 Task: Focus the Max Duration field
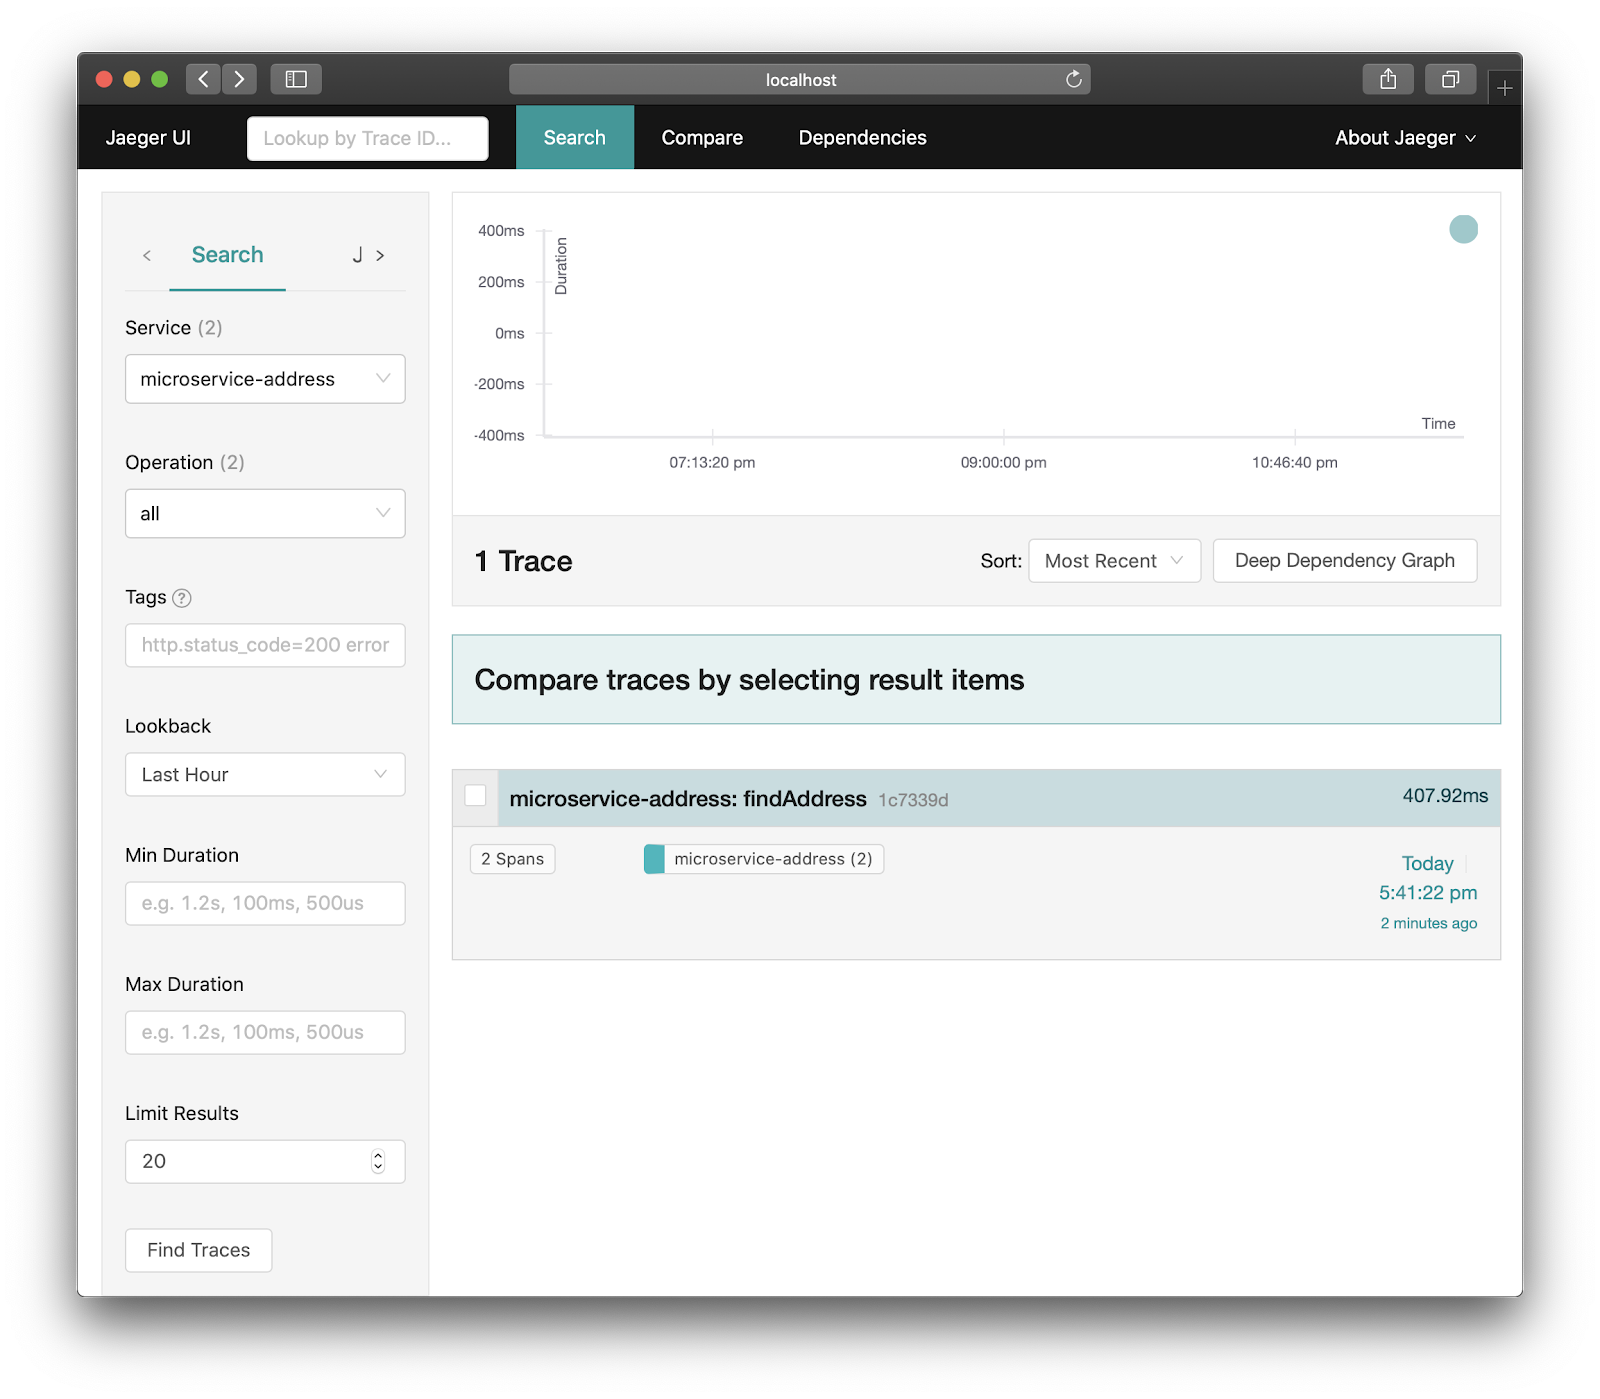click(x=265, y=1032)
